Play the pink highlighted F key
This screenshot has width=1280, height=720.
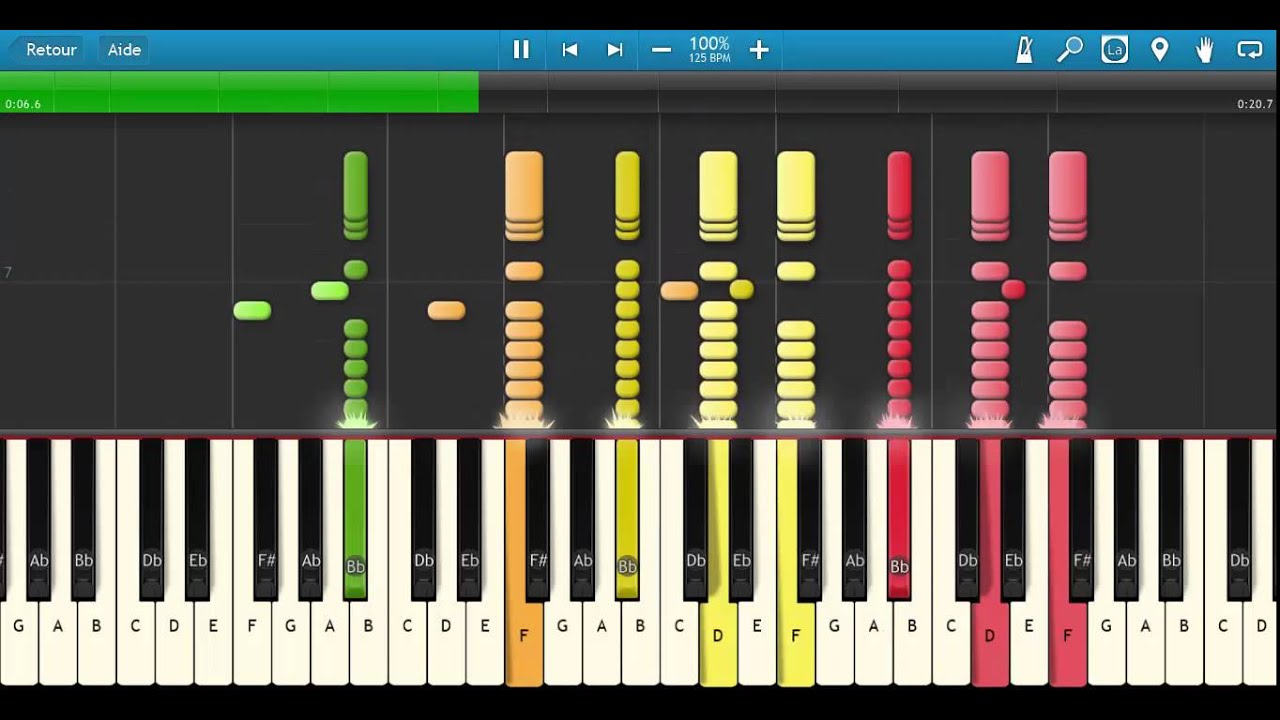(x=1067, y=634)
